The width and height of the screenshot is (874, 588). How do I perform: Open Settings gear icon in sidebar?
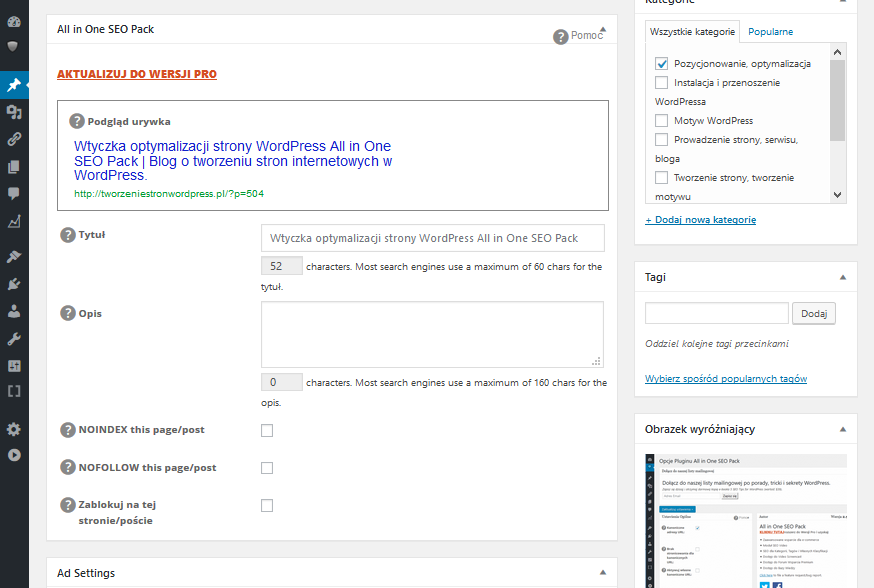(14, 429)
